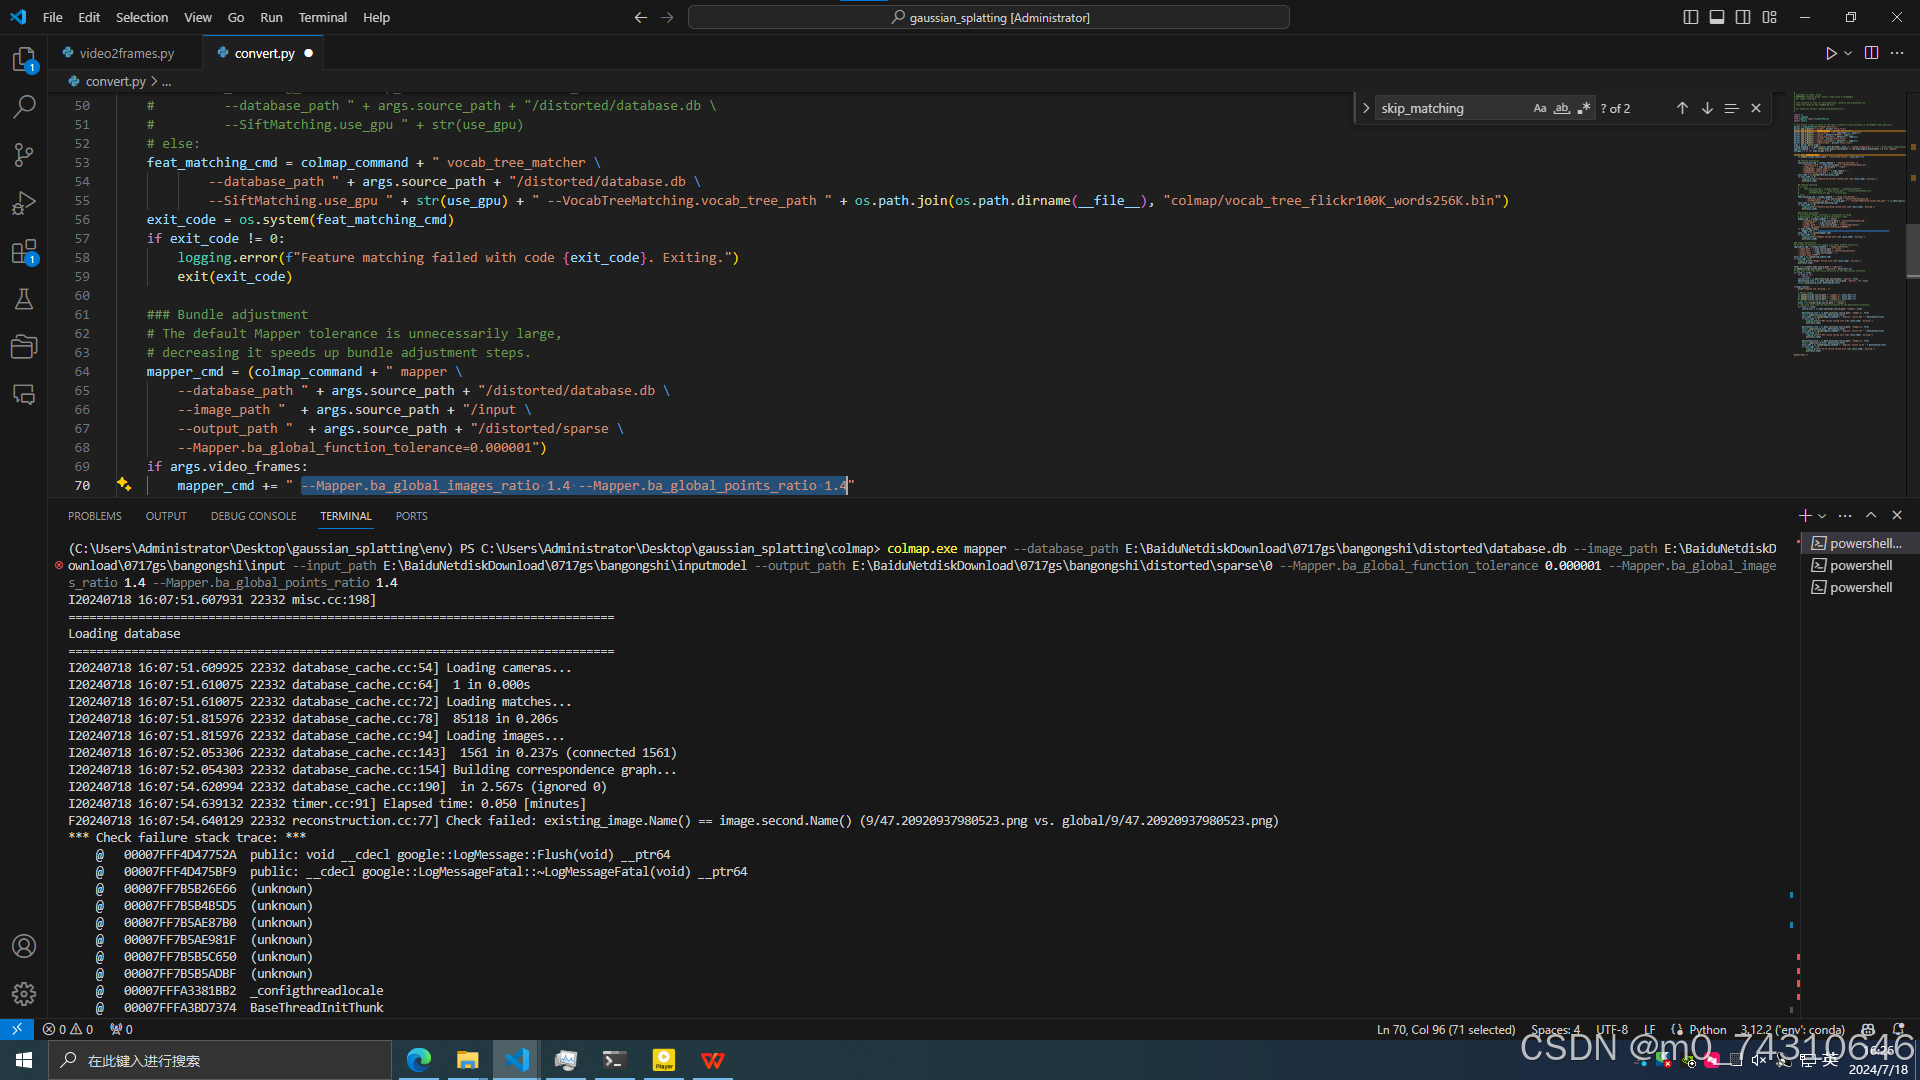
Task: Open the Terminal menu
Action: click(x=322, y=17)
